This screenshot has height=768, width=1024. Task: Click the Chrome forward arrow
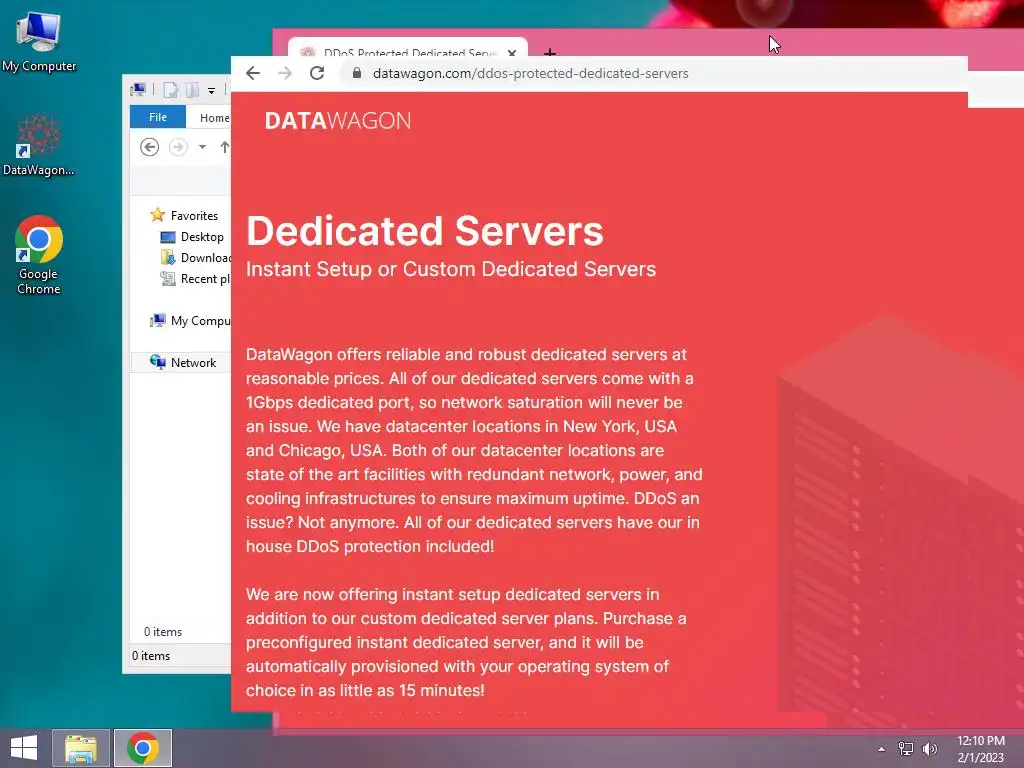point(285,73)
